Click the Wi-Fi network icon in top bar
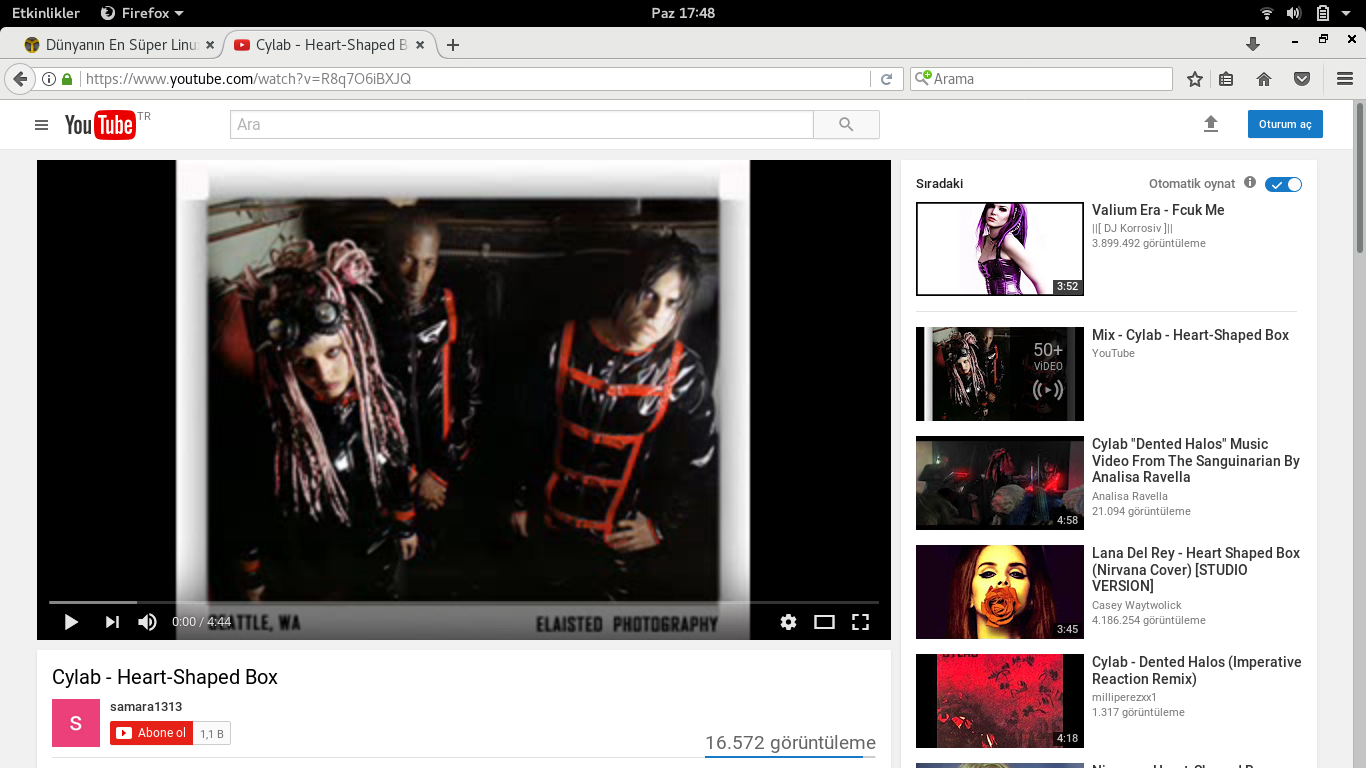The height and width of the screenshot is (768, 1366). click(x=1267, y=13)
